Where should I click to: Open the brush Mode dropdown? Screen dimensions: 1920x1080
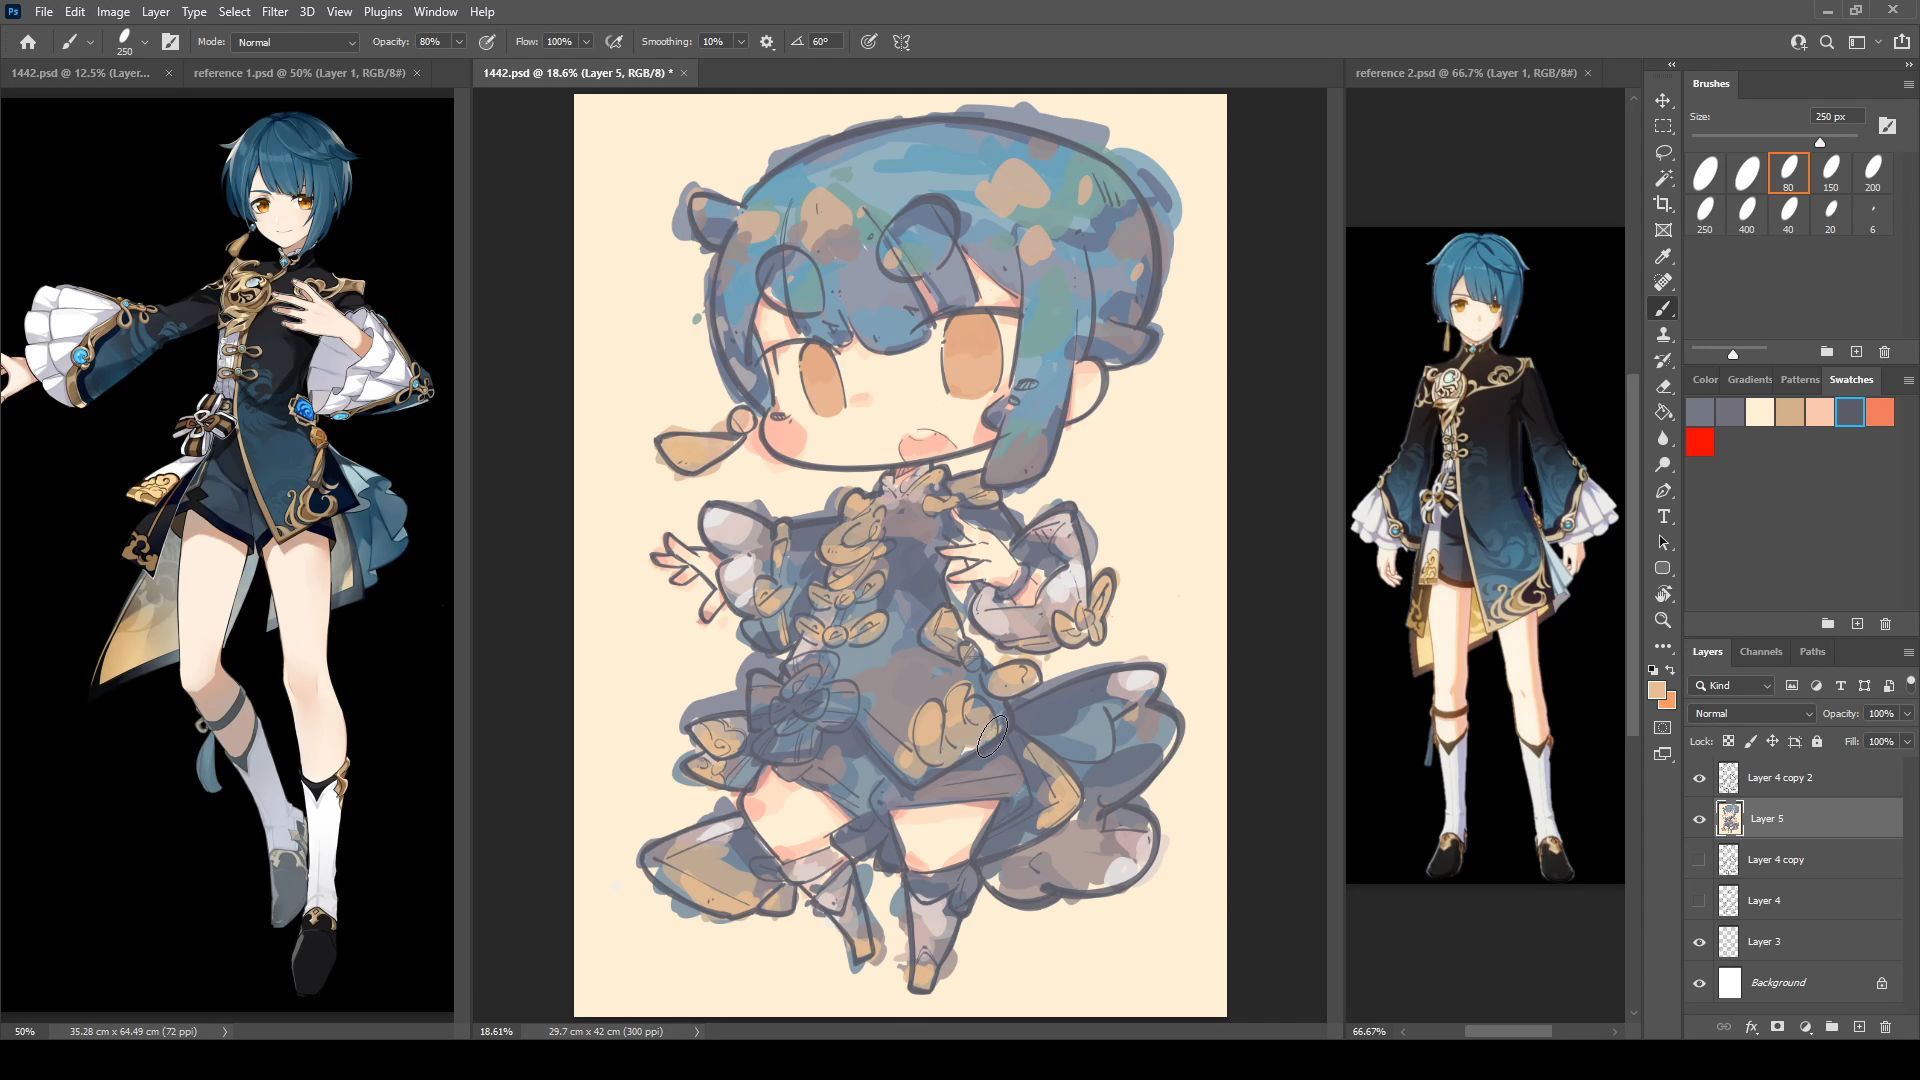(295, 42)
